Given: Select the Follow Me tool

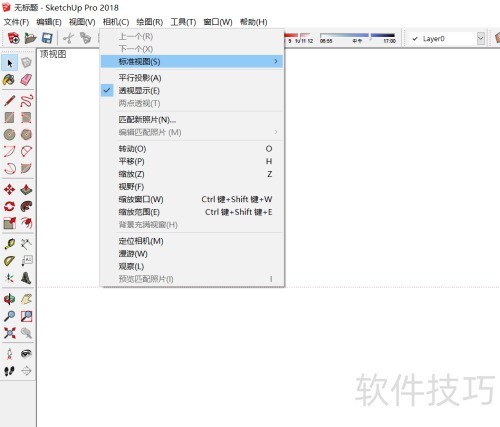Looking at the screenshot, I should click(x=26, y=206).
